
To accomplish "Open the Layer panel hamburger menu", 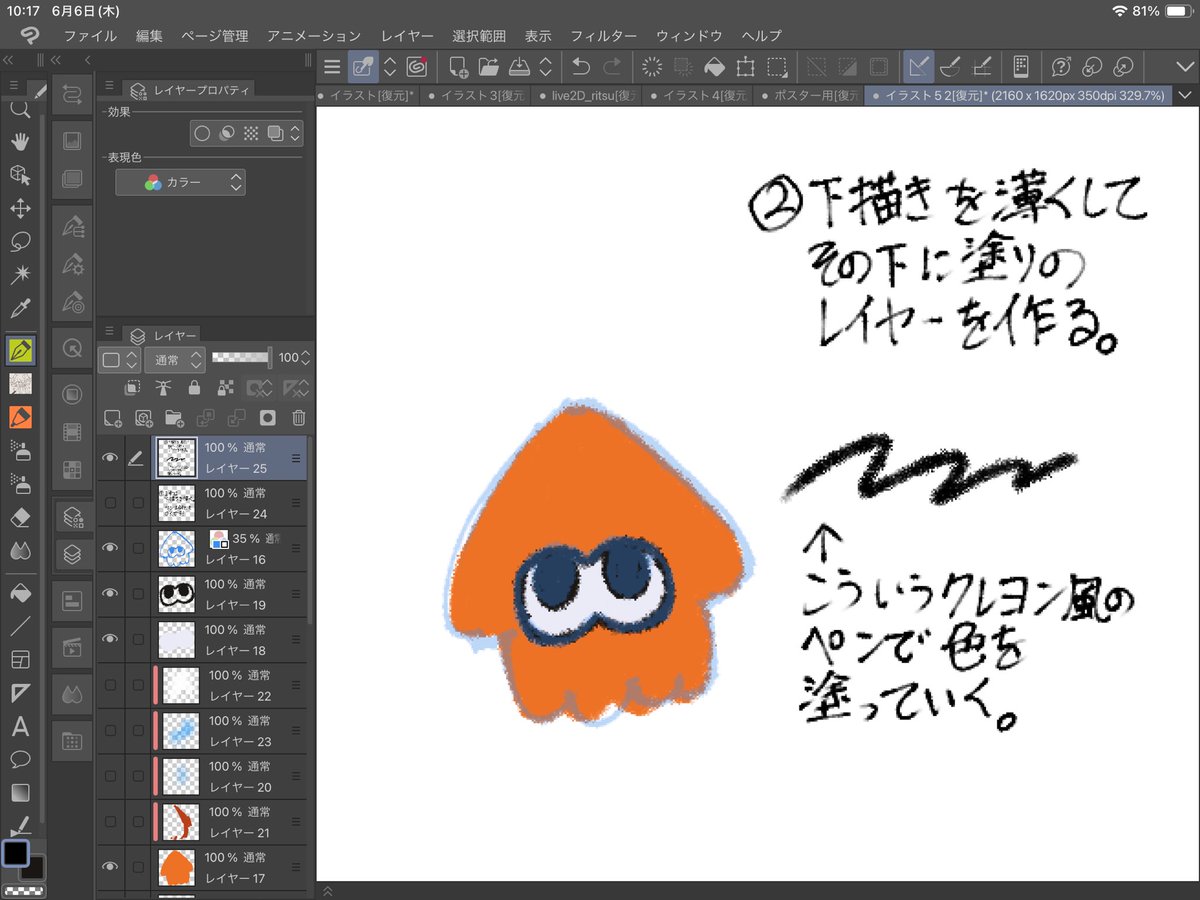I will point(109,333).
